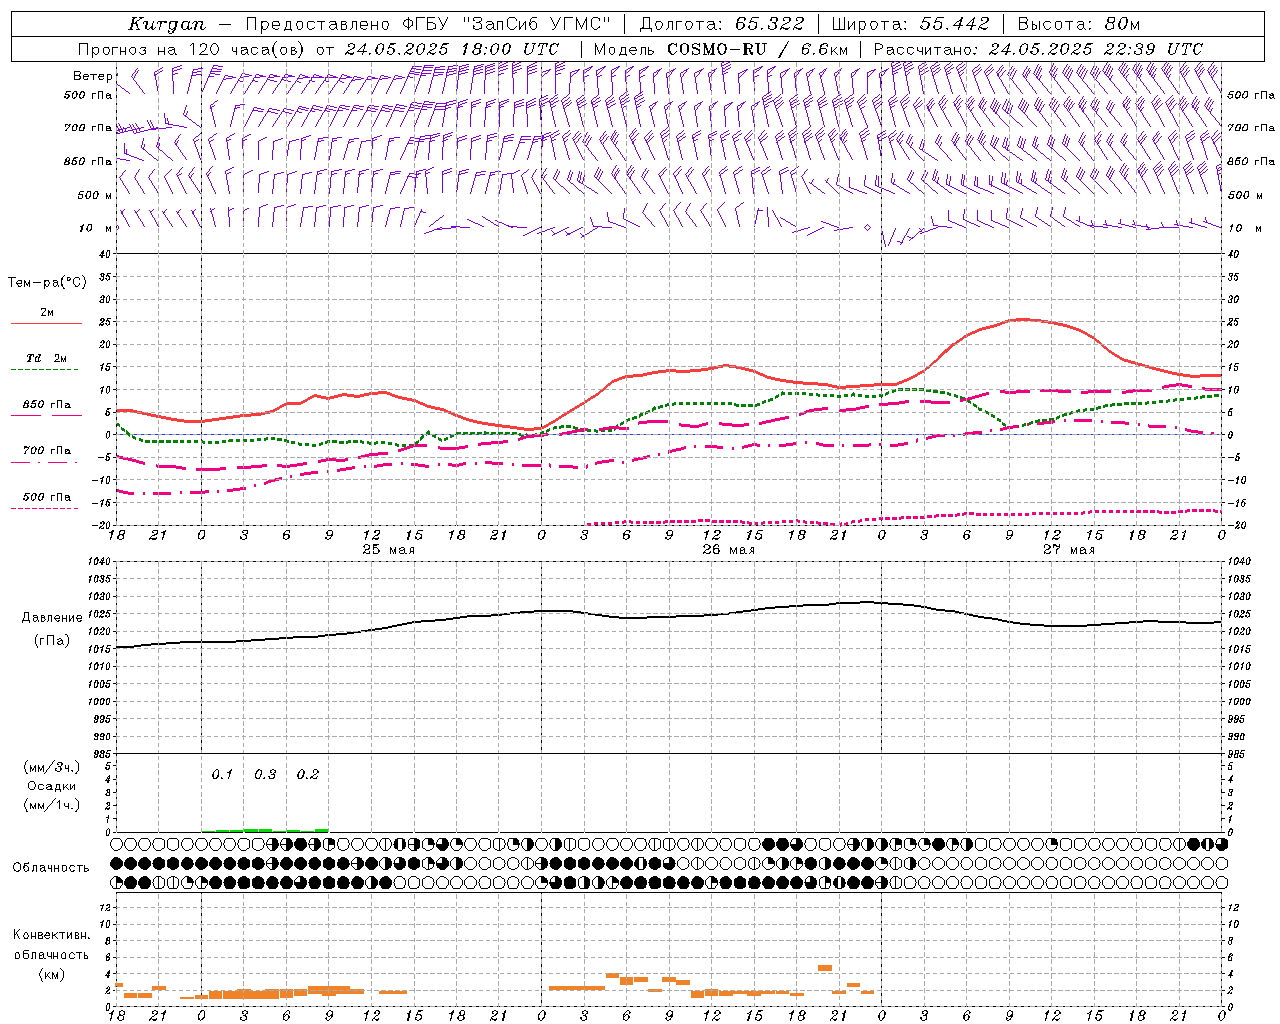Click the 'Ветер' wind panel label

(92, 76)
